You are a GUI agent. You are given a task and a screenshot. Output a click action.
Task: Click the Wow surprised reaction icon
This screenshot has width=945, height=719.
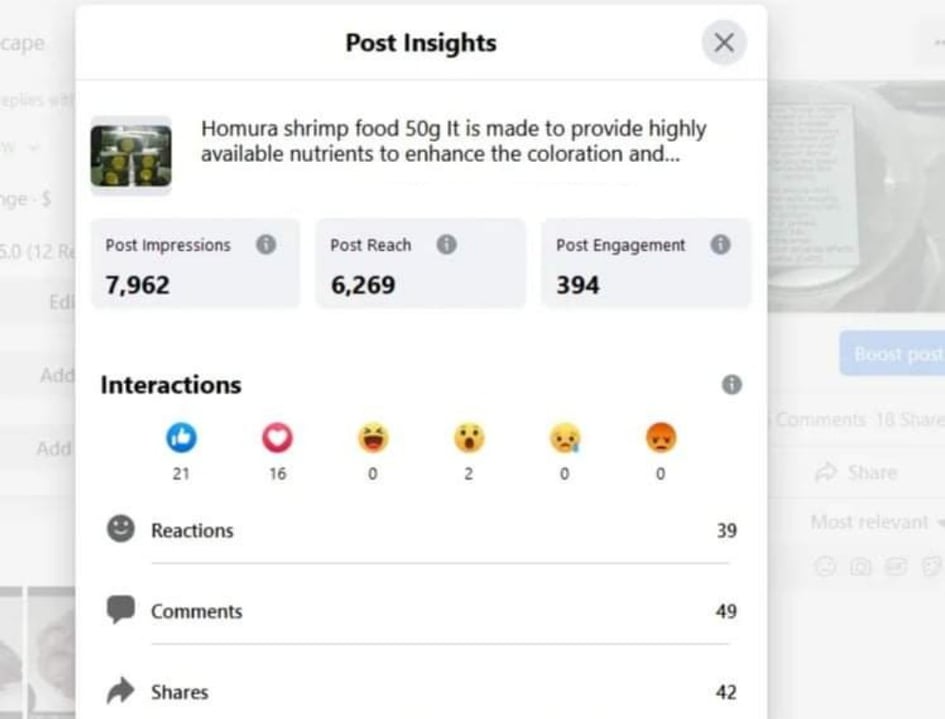(x=468, y=437)
